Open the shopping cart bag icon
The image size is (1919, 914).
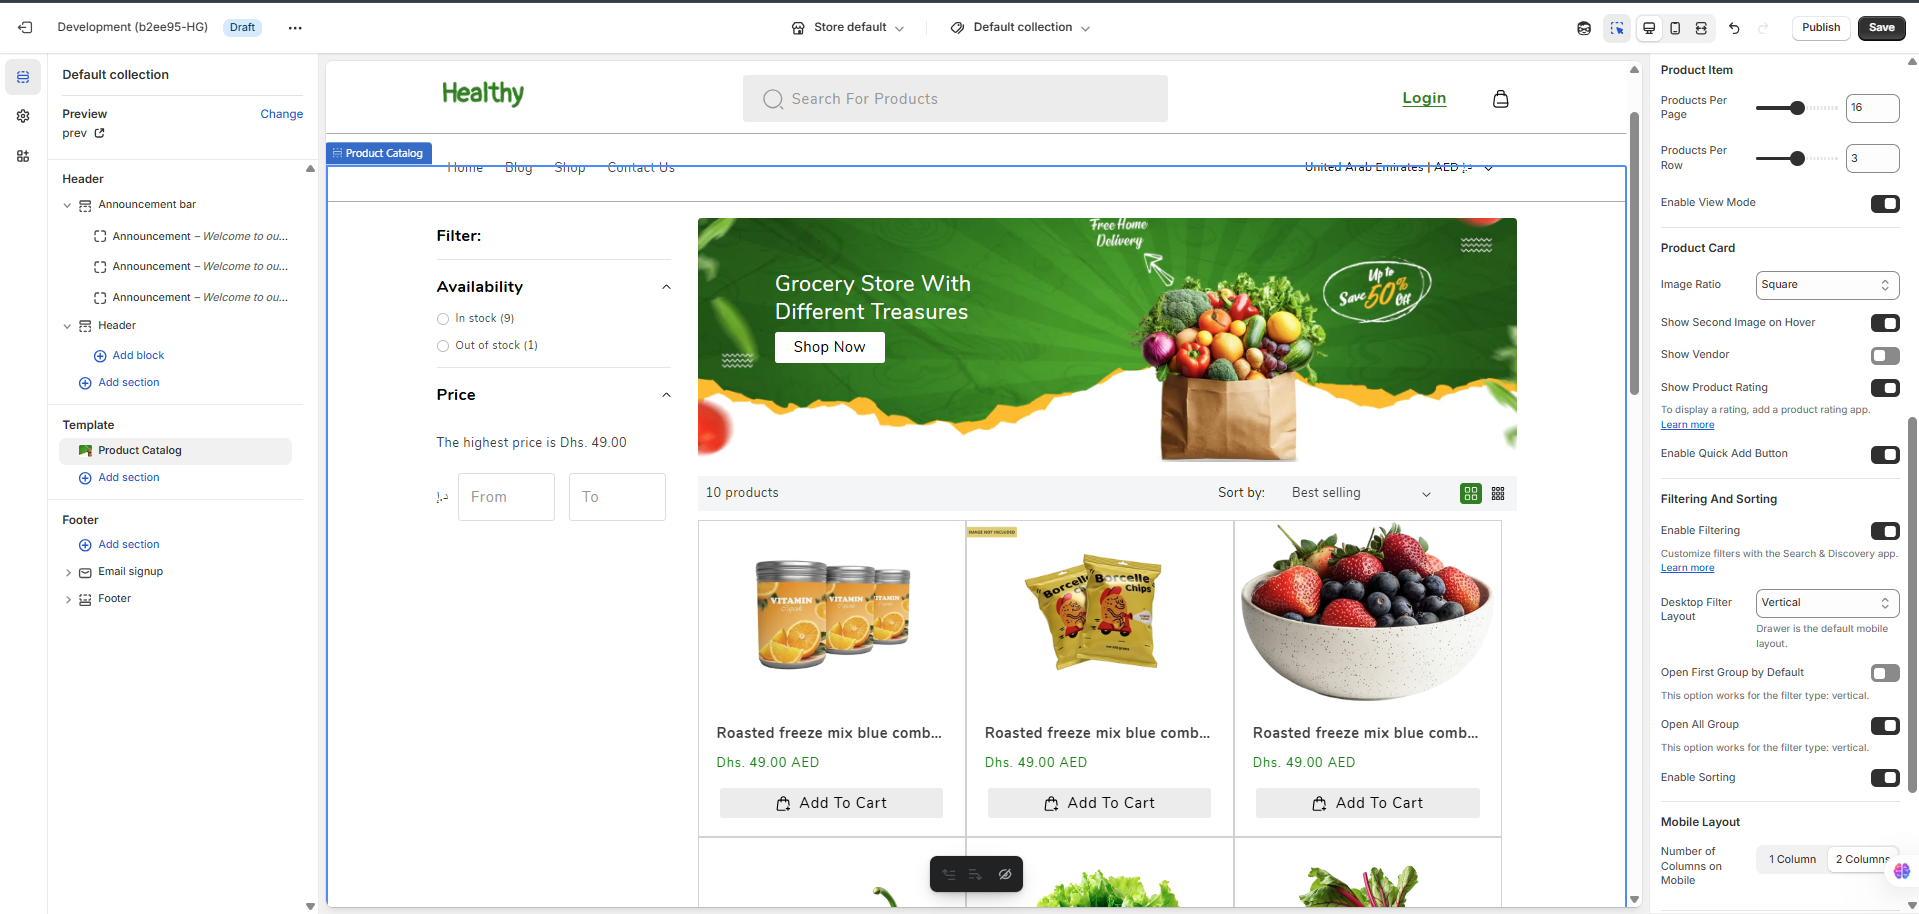click(1500, 98)
